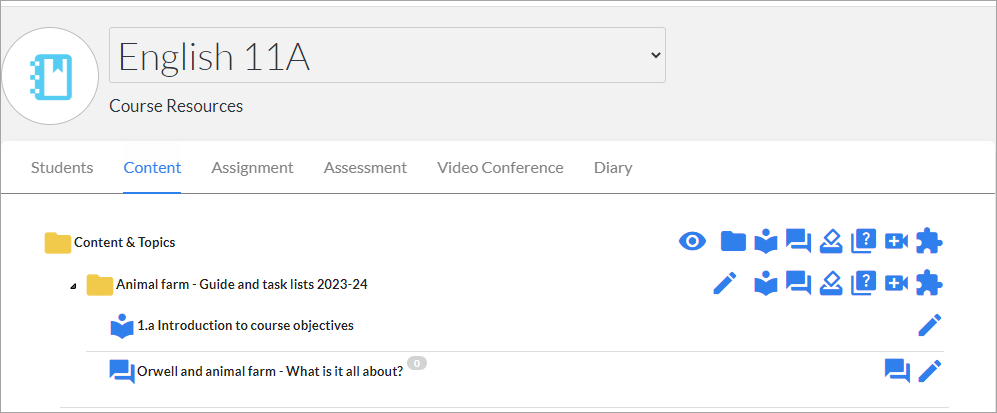Toggle the eye visibility icon for Content & Topics
Screen dimensions: 997x413
[692, 241]
